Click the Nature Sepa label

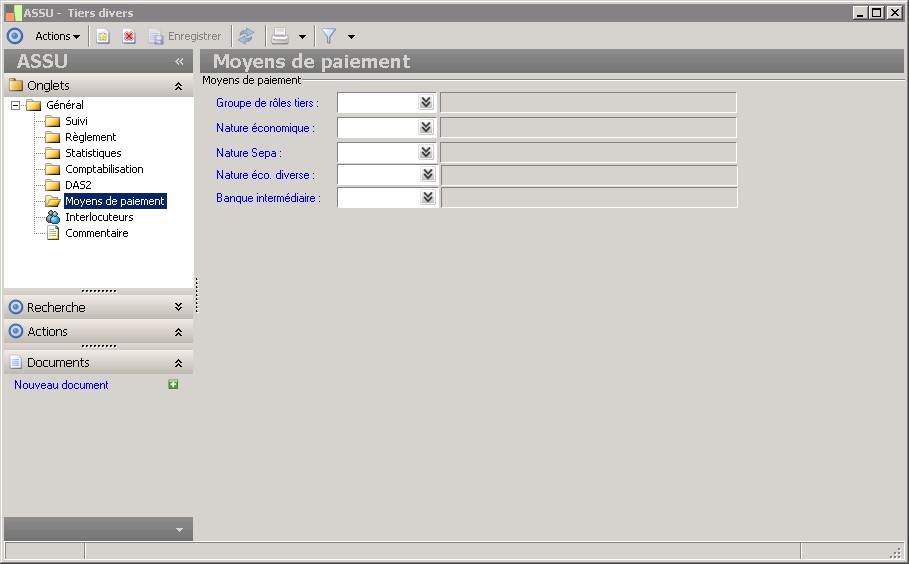click(x=249, y=153)
